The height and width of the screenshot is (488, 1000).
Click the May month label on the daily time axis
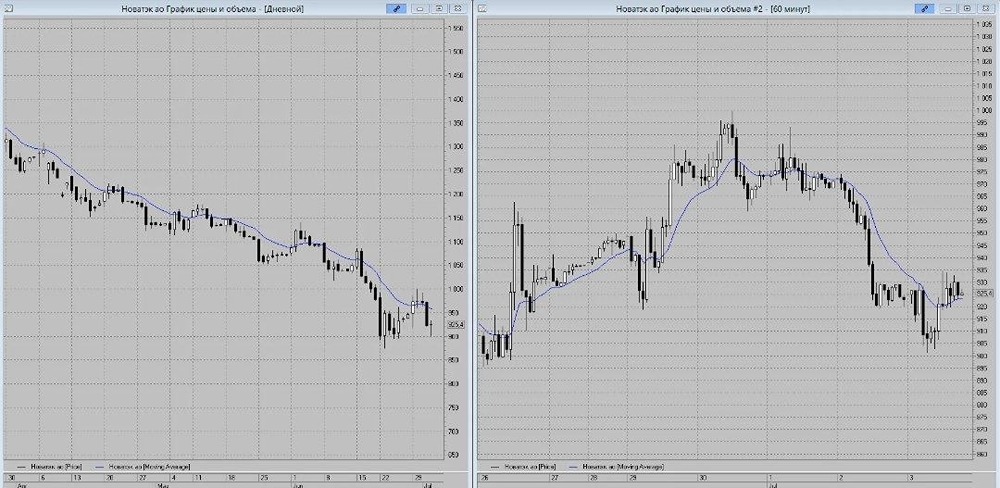[x=161, y=485]
